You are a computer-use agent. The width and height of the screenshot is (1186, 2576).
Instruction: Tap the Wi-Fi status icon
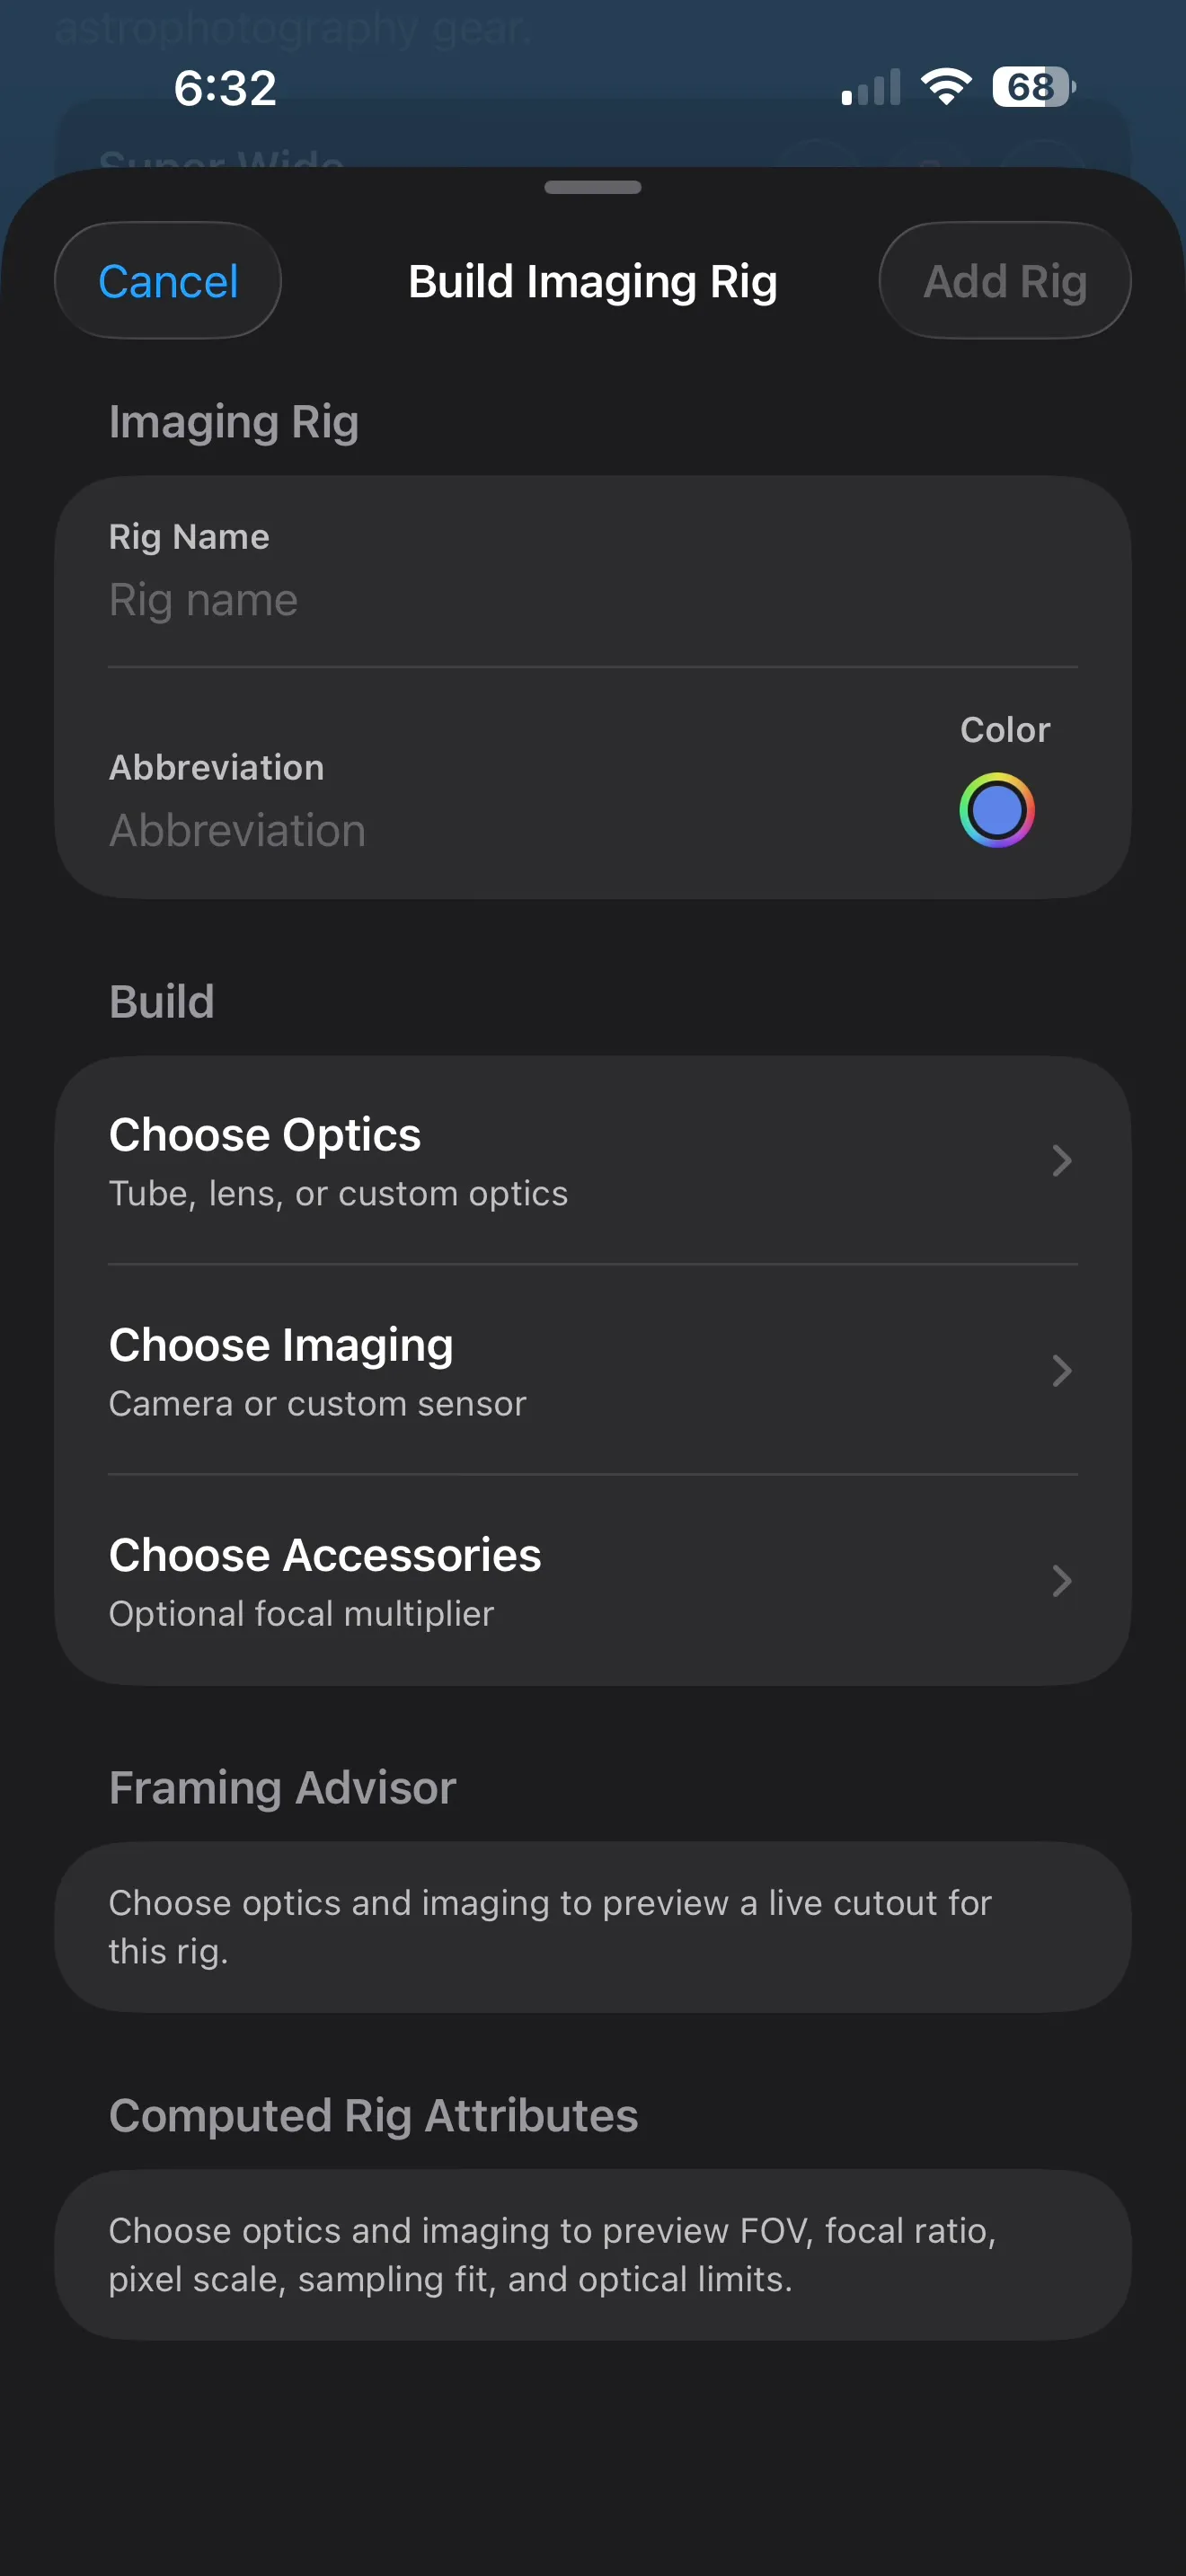[x=946, y=87]
